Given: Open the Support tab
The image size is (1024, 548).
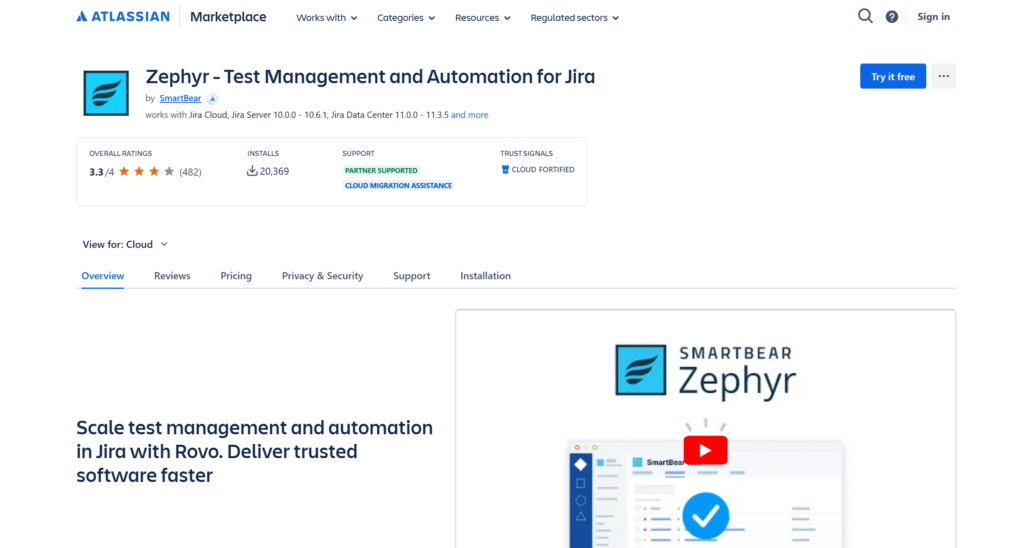Looking at the screenshot, I should coord(411,276).
